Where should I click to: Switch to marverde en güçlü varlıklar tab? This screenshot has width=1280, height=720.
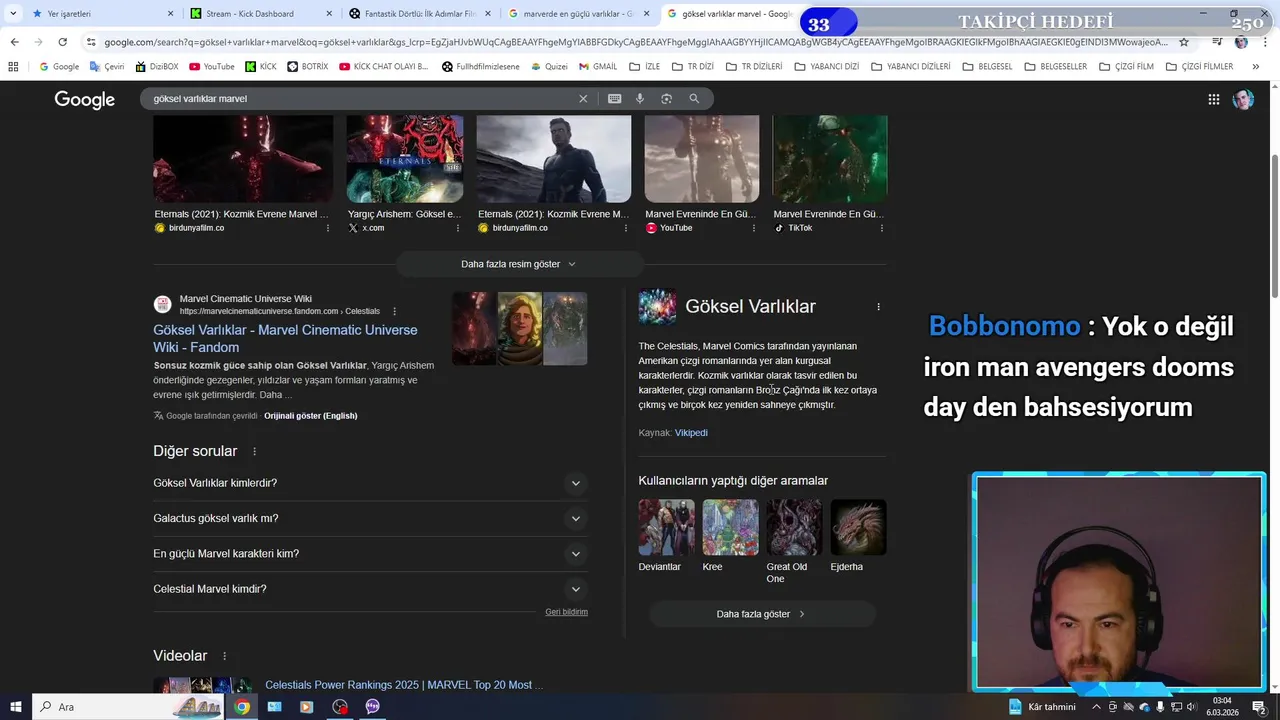point(577,14)
